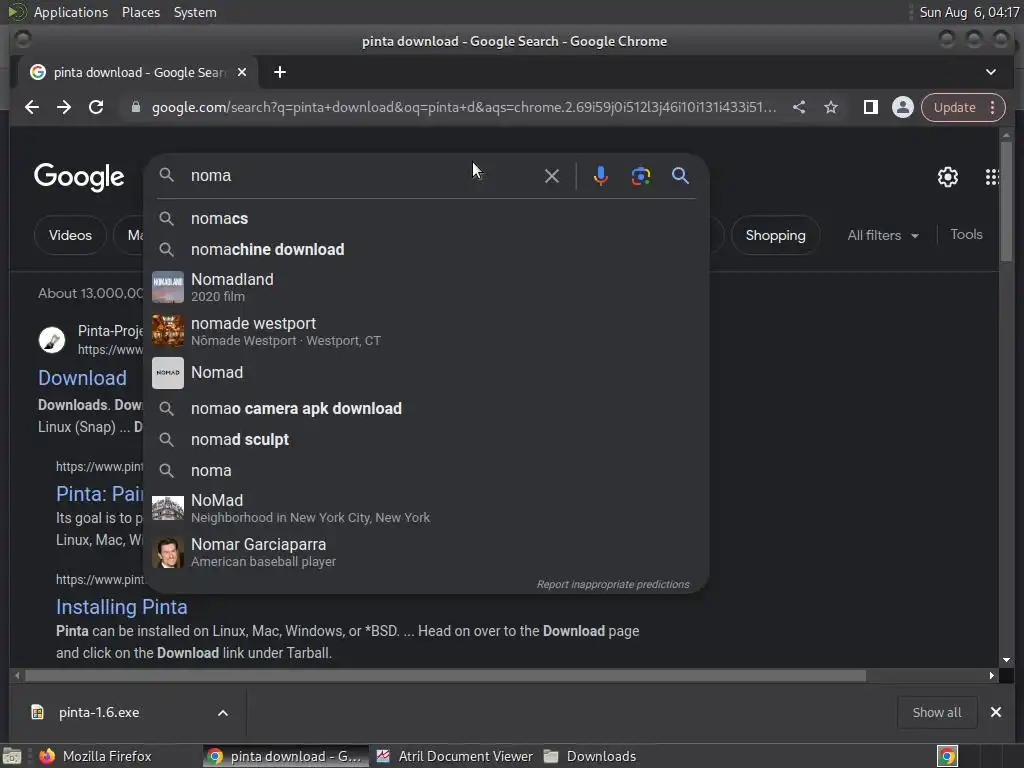Viewport: 1024px width, 768px height.
Task: Pick the nomachine download suggestion
Action: 426,249
